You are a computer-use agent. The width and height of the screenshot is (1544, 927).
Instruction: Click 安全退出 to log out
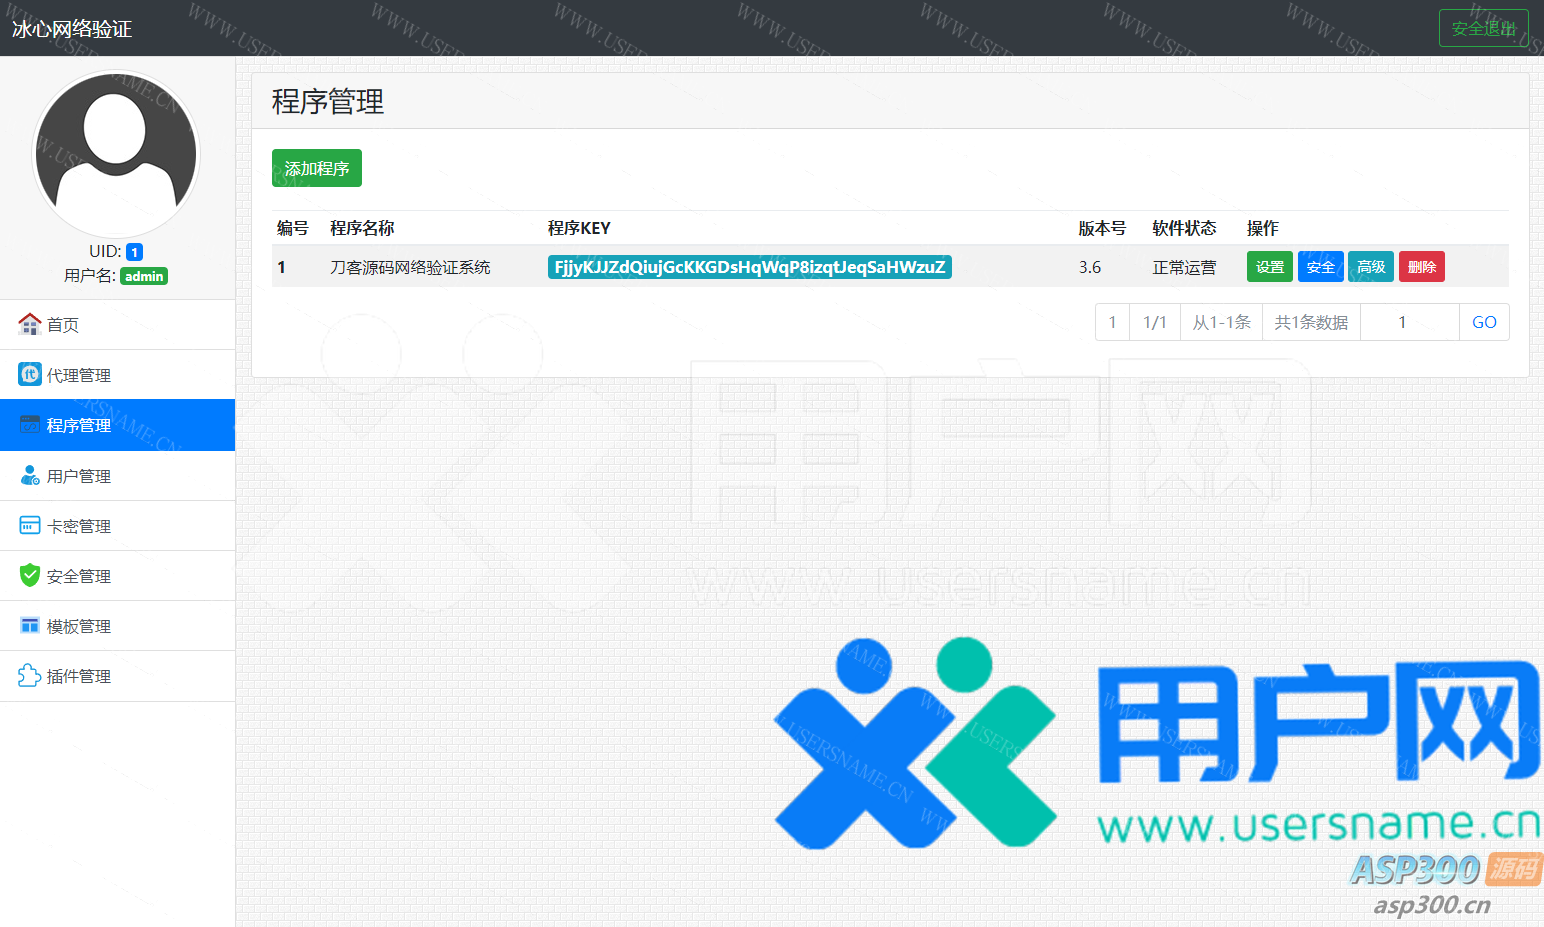pos(1483,28)
